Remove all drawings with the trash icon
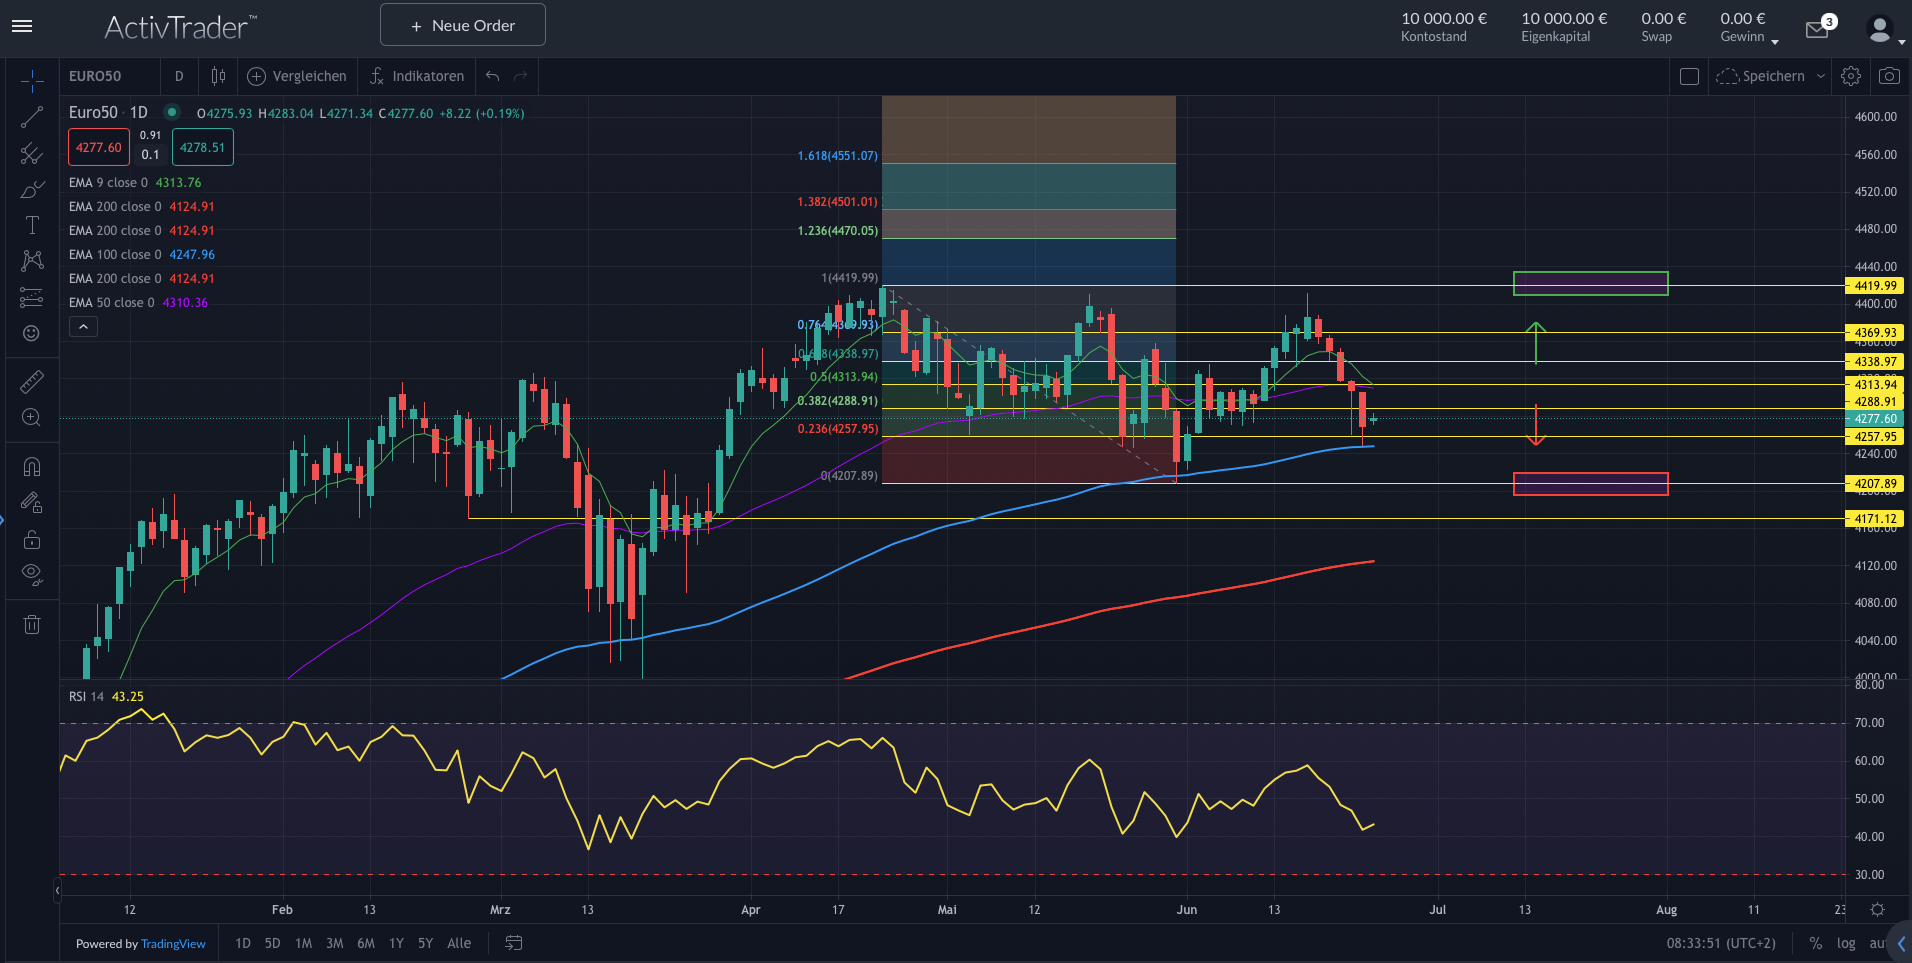The width and height of the screenshot is (1912, 963). [x=31, y=624]
